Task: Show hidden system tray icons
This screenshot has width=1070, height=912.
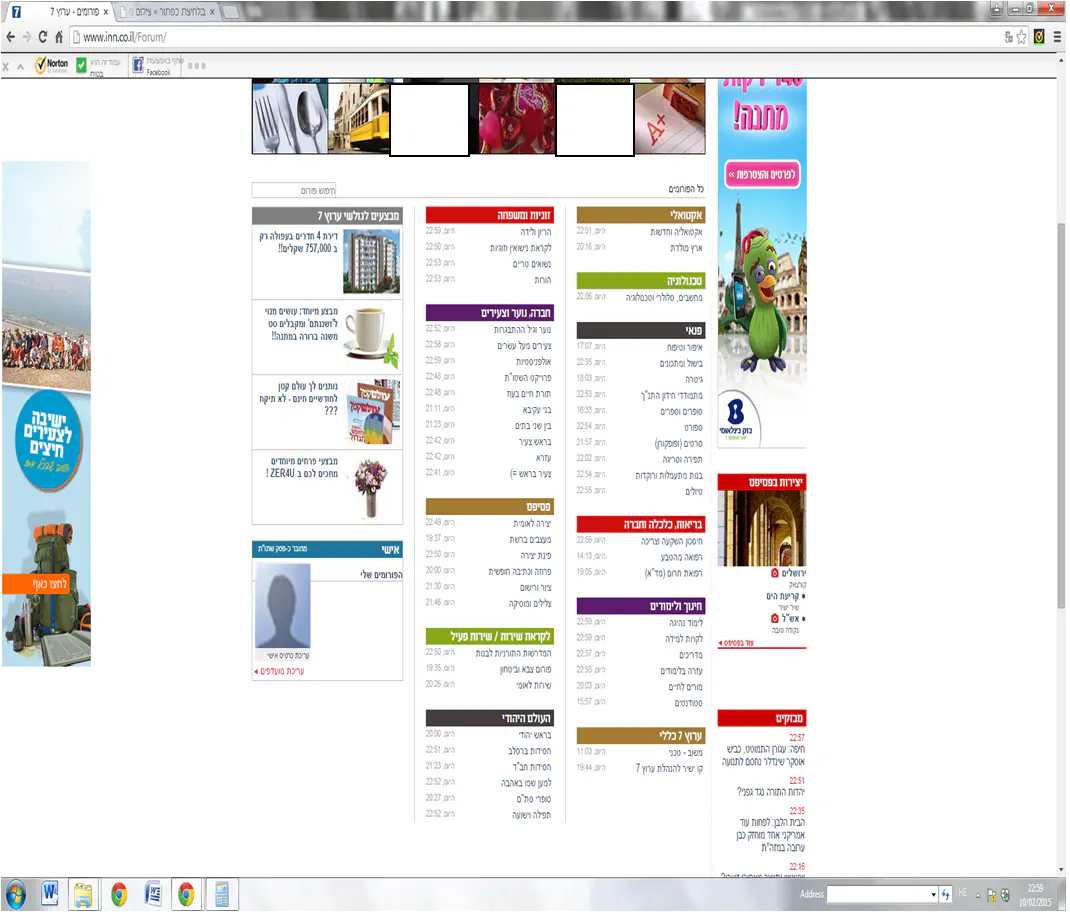Action: coord(977,894)
